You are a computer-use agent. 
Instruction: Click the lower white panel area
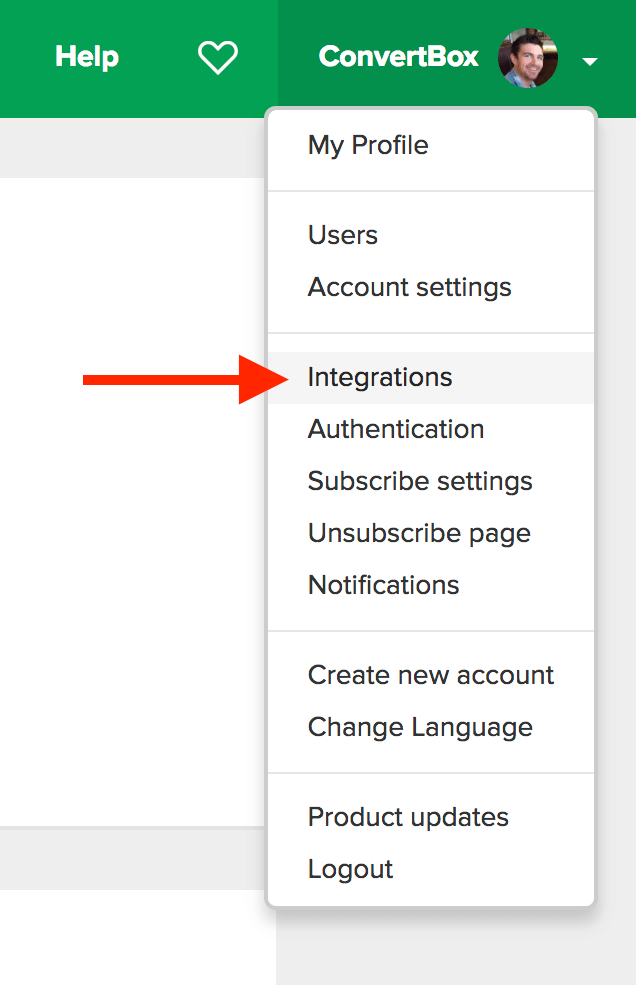[x=138, y=937]
